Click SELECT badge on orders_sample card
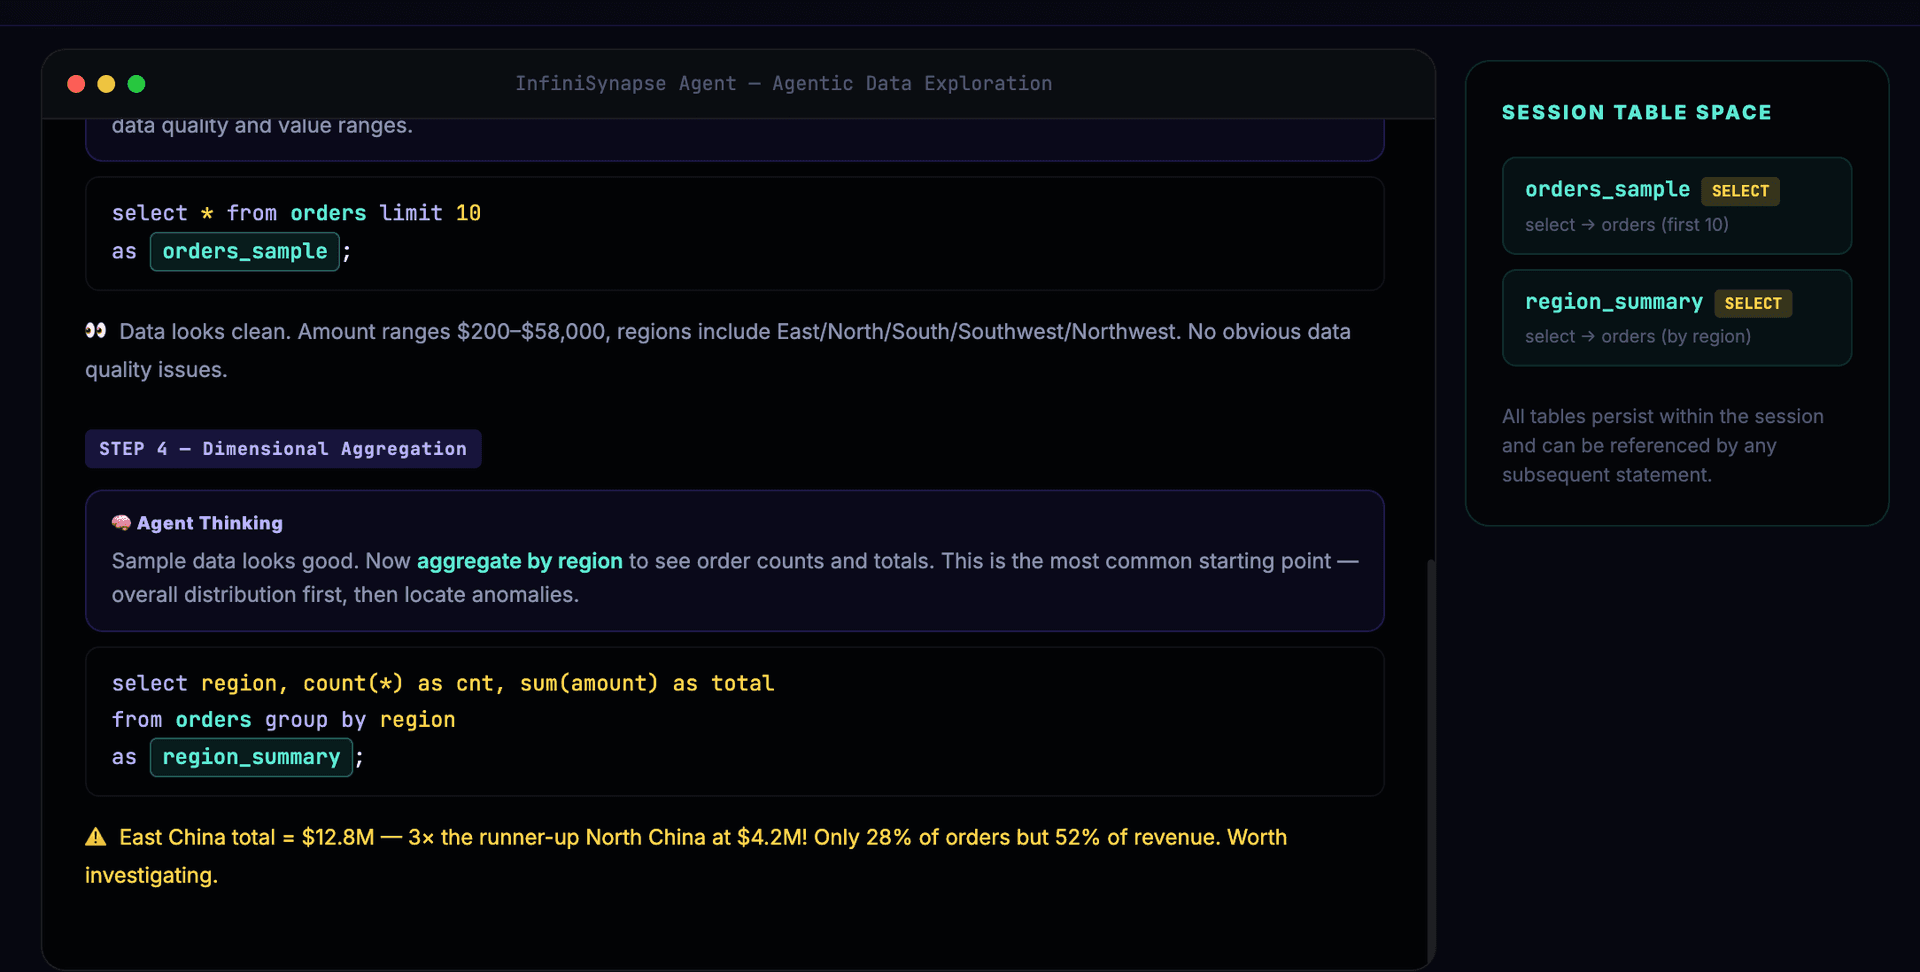This screenshot has height=972, width=1920. pos(1739,191)
